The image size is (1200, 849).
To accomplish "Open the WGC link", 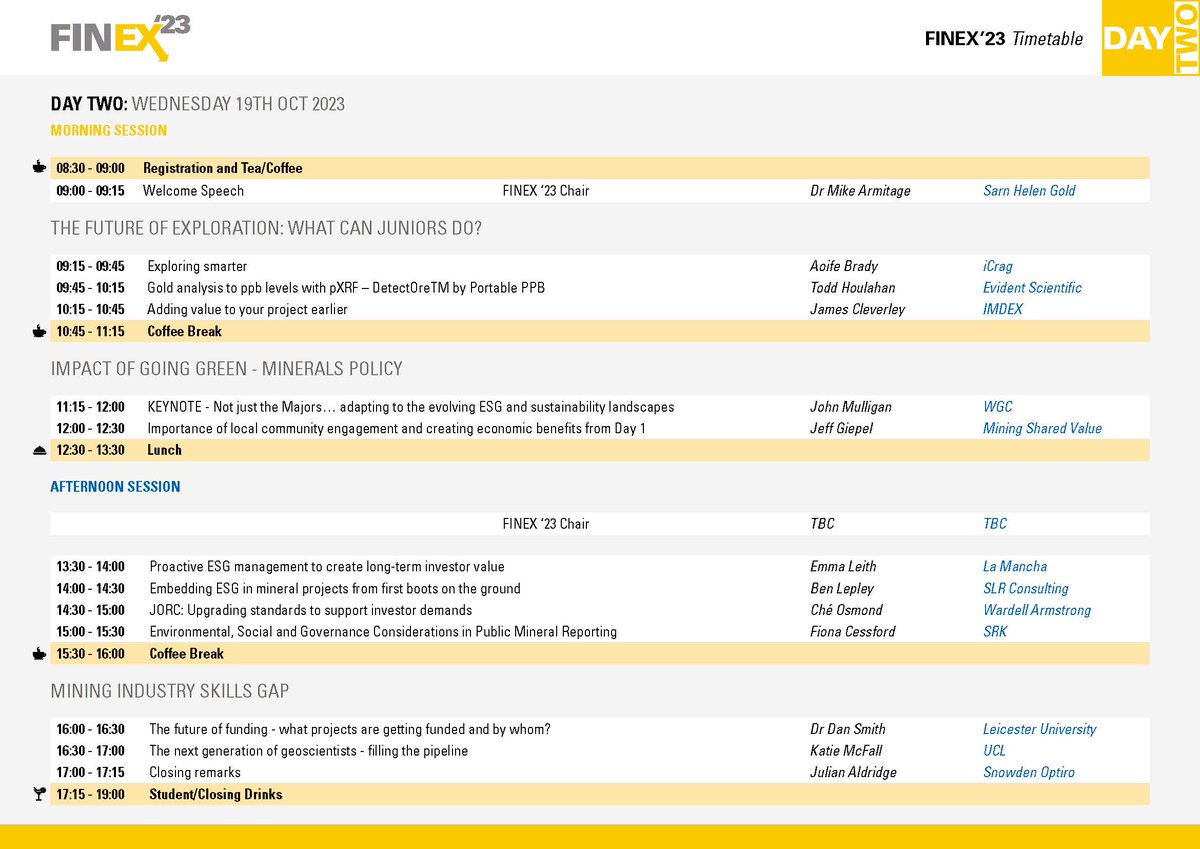I will pyautogui.click(x=998, y=407).
